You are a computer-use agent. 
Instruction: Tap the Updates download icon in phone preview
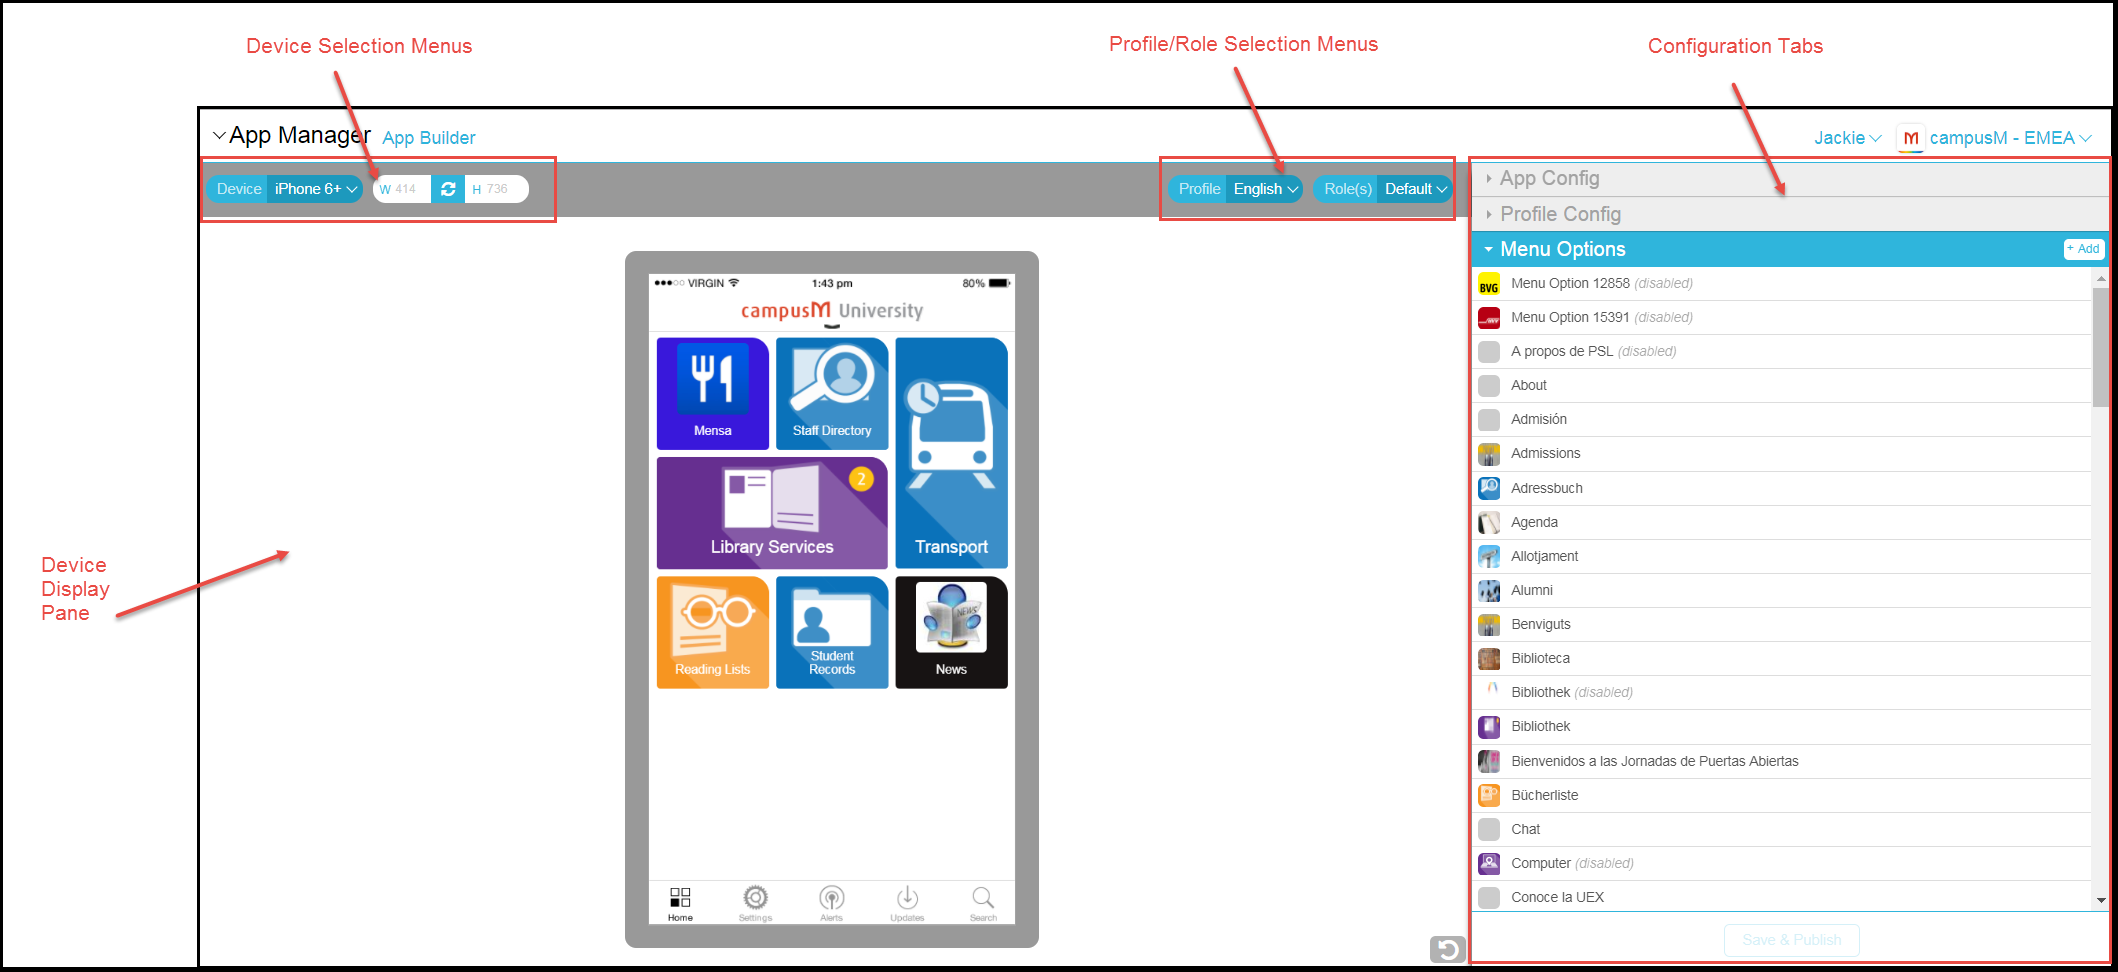[x=907, y=897]
